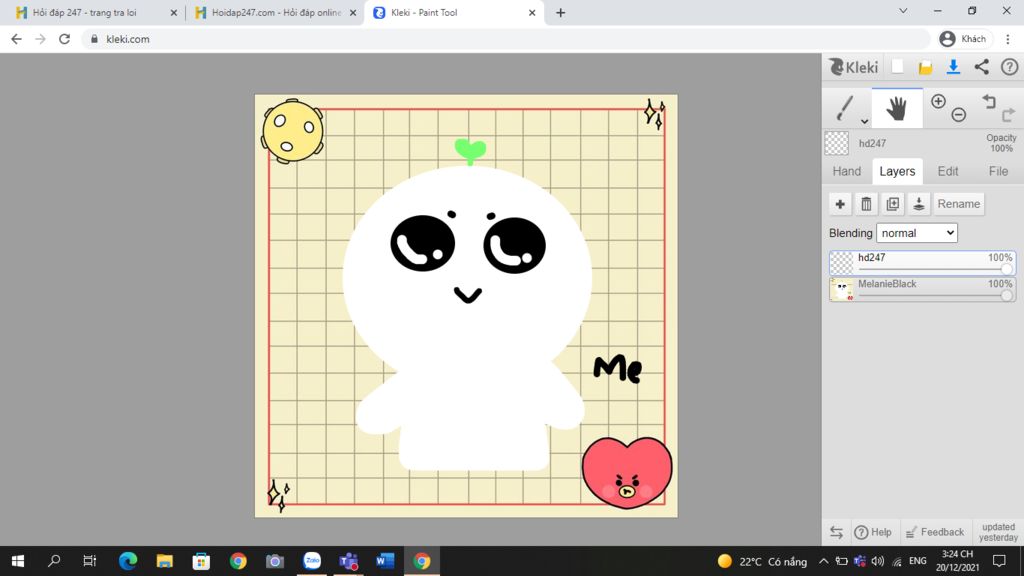Expand the brush tool selector arrow
Viewport: 1024px width, 576px height.
pyautogui.click(x=864, y=121)
